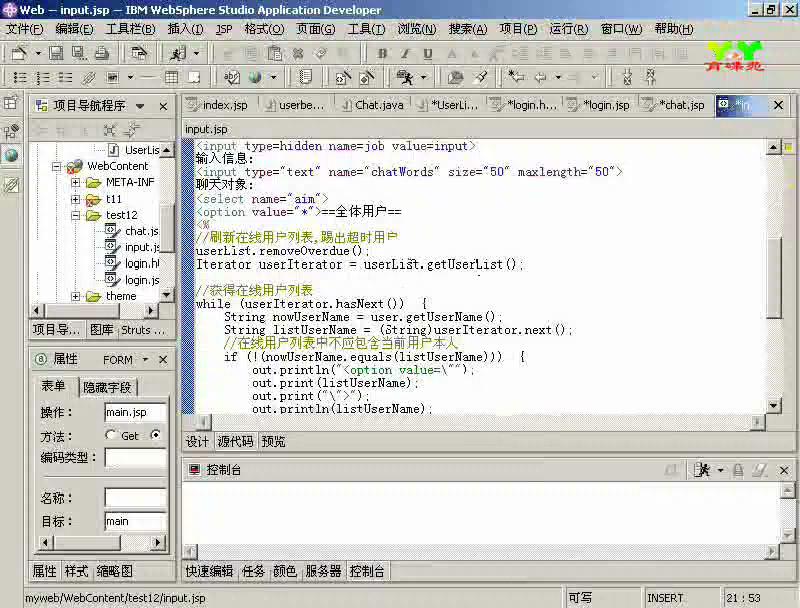
Task: Open the Struts navigator tab
Action: [x=144, y=330]
